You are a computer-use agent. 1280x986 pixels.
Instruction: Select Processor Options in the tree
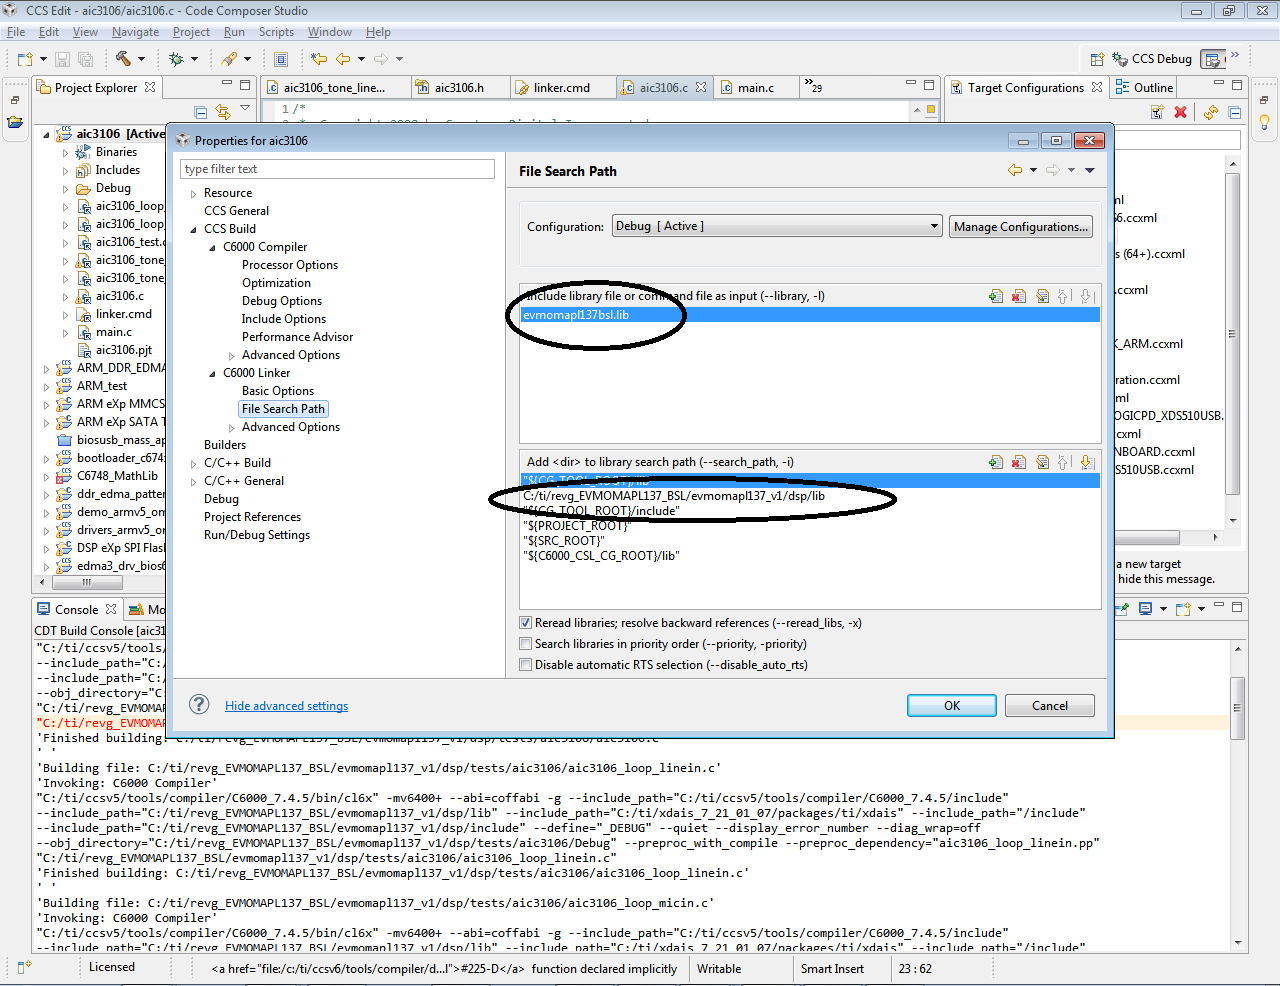point(290,265)
